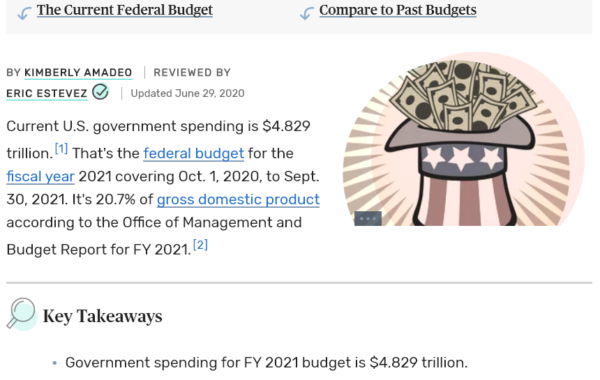Click the $4.829 trillion spending paragraph
Screen dimensions: 600x380
click(163, 188)
